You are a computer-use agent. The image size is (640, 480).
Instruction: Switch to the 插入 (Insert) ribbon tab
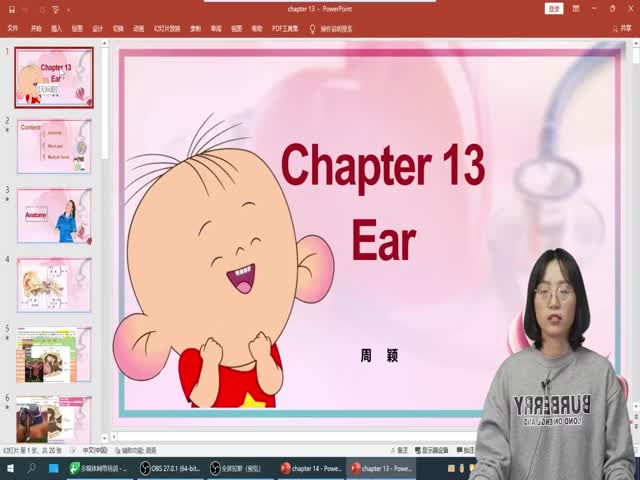click(56, 29)
